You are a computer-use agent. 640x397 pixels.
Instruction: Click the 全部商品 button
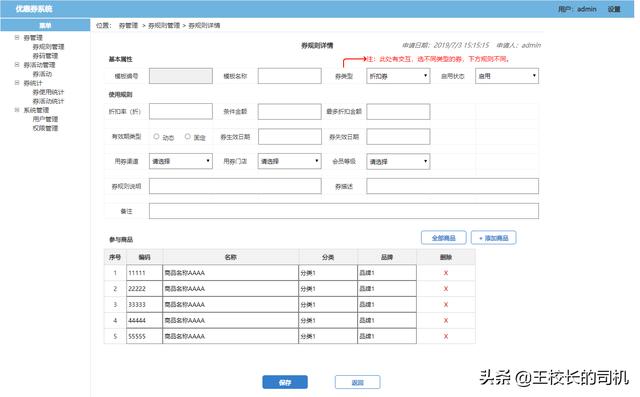(x=443, y=238)
